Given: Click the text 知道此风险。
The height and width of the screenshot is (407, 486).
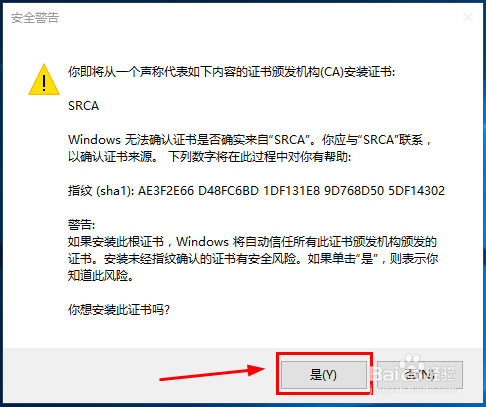Looking at the screenshot, I should point(101,276).
